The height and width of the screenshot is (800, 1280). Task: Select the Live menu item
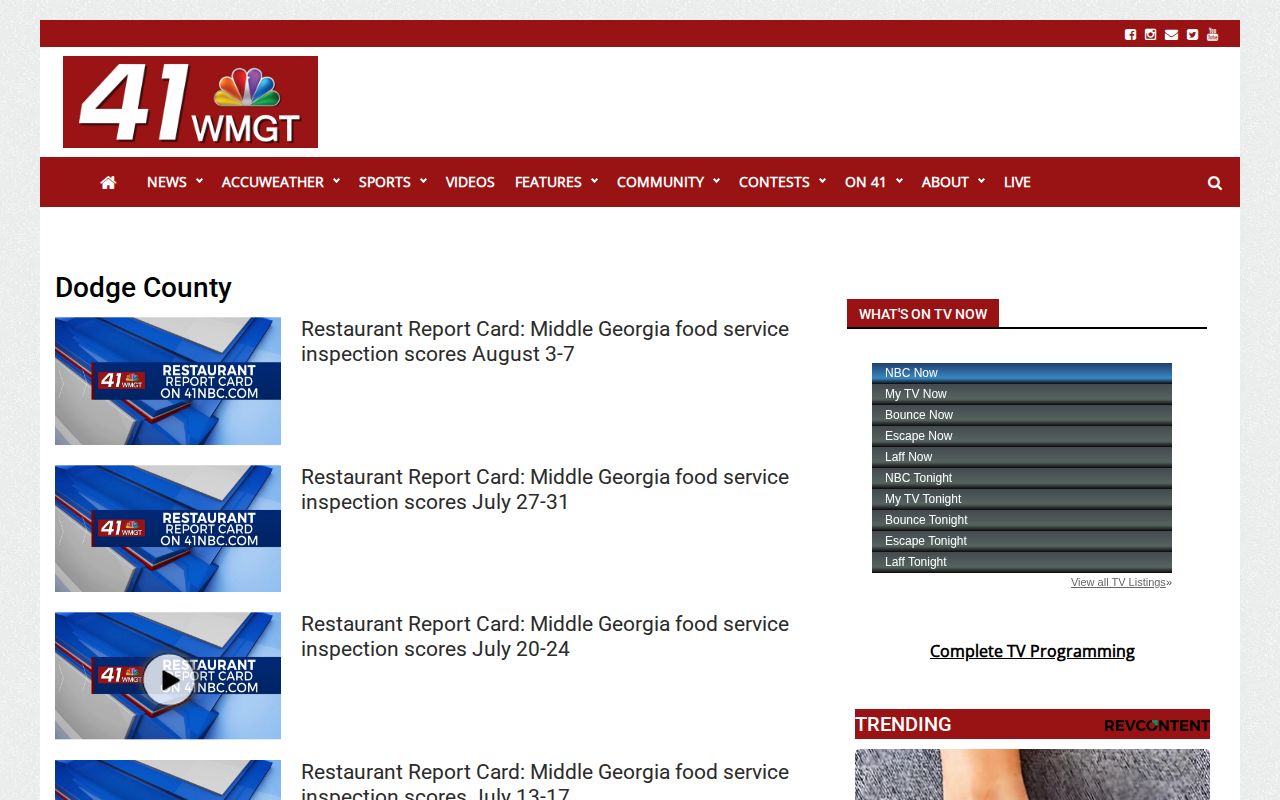(x=1017, y=182)
